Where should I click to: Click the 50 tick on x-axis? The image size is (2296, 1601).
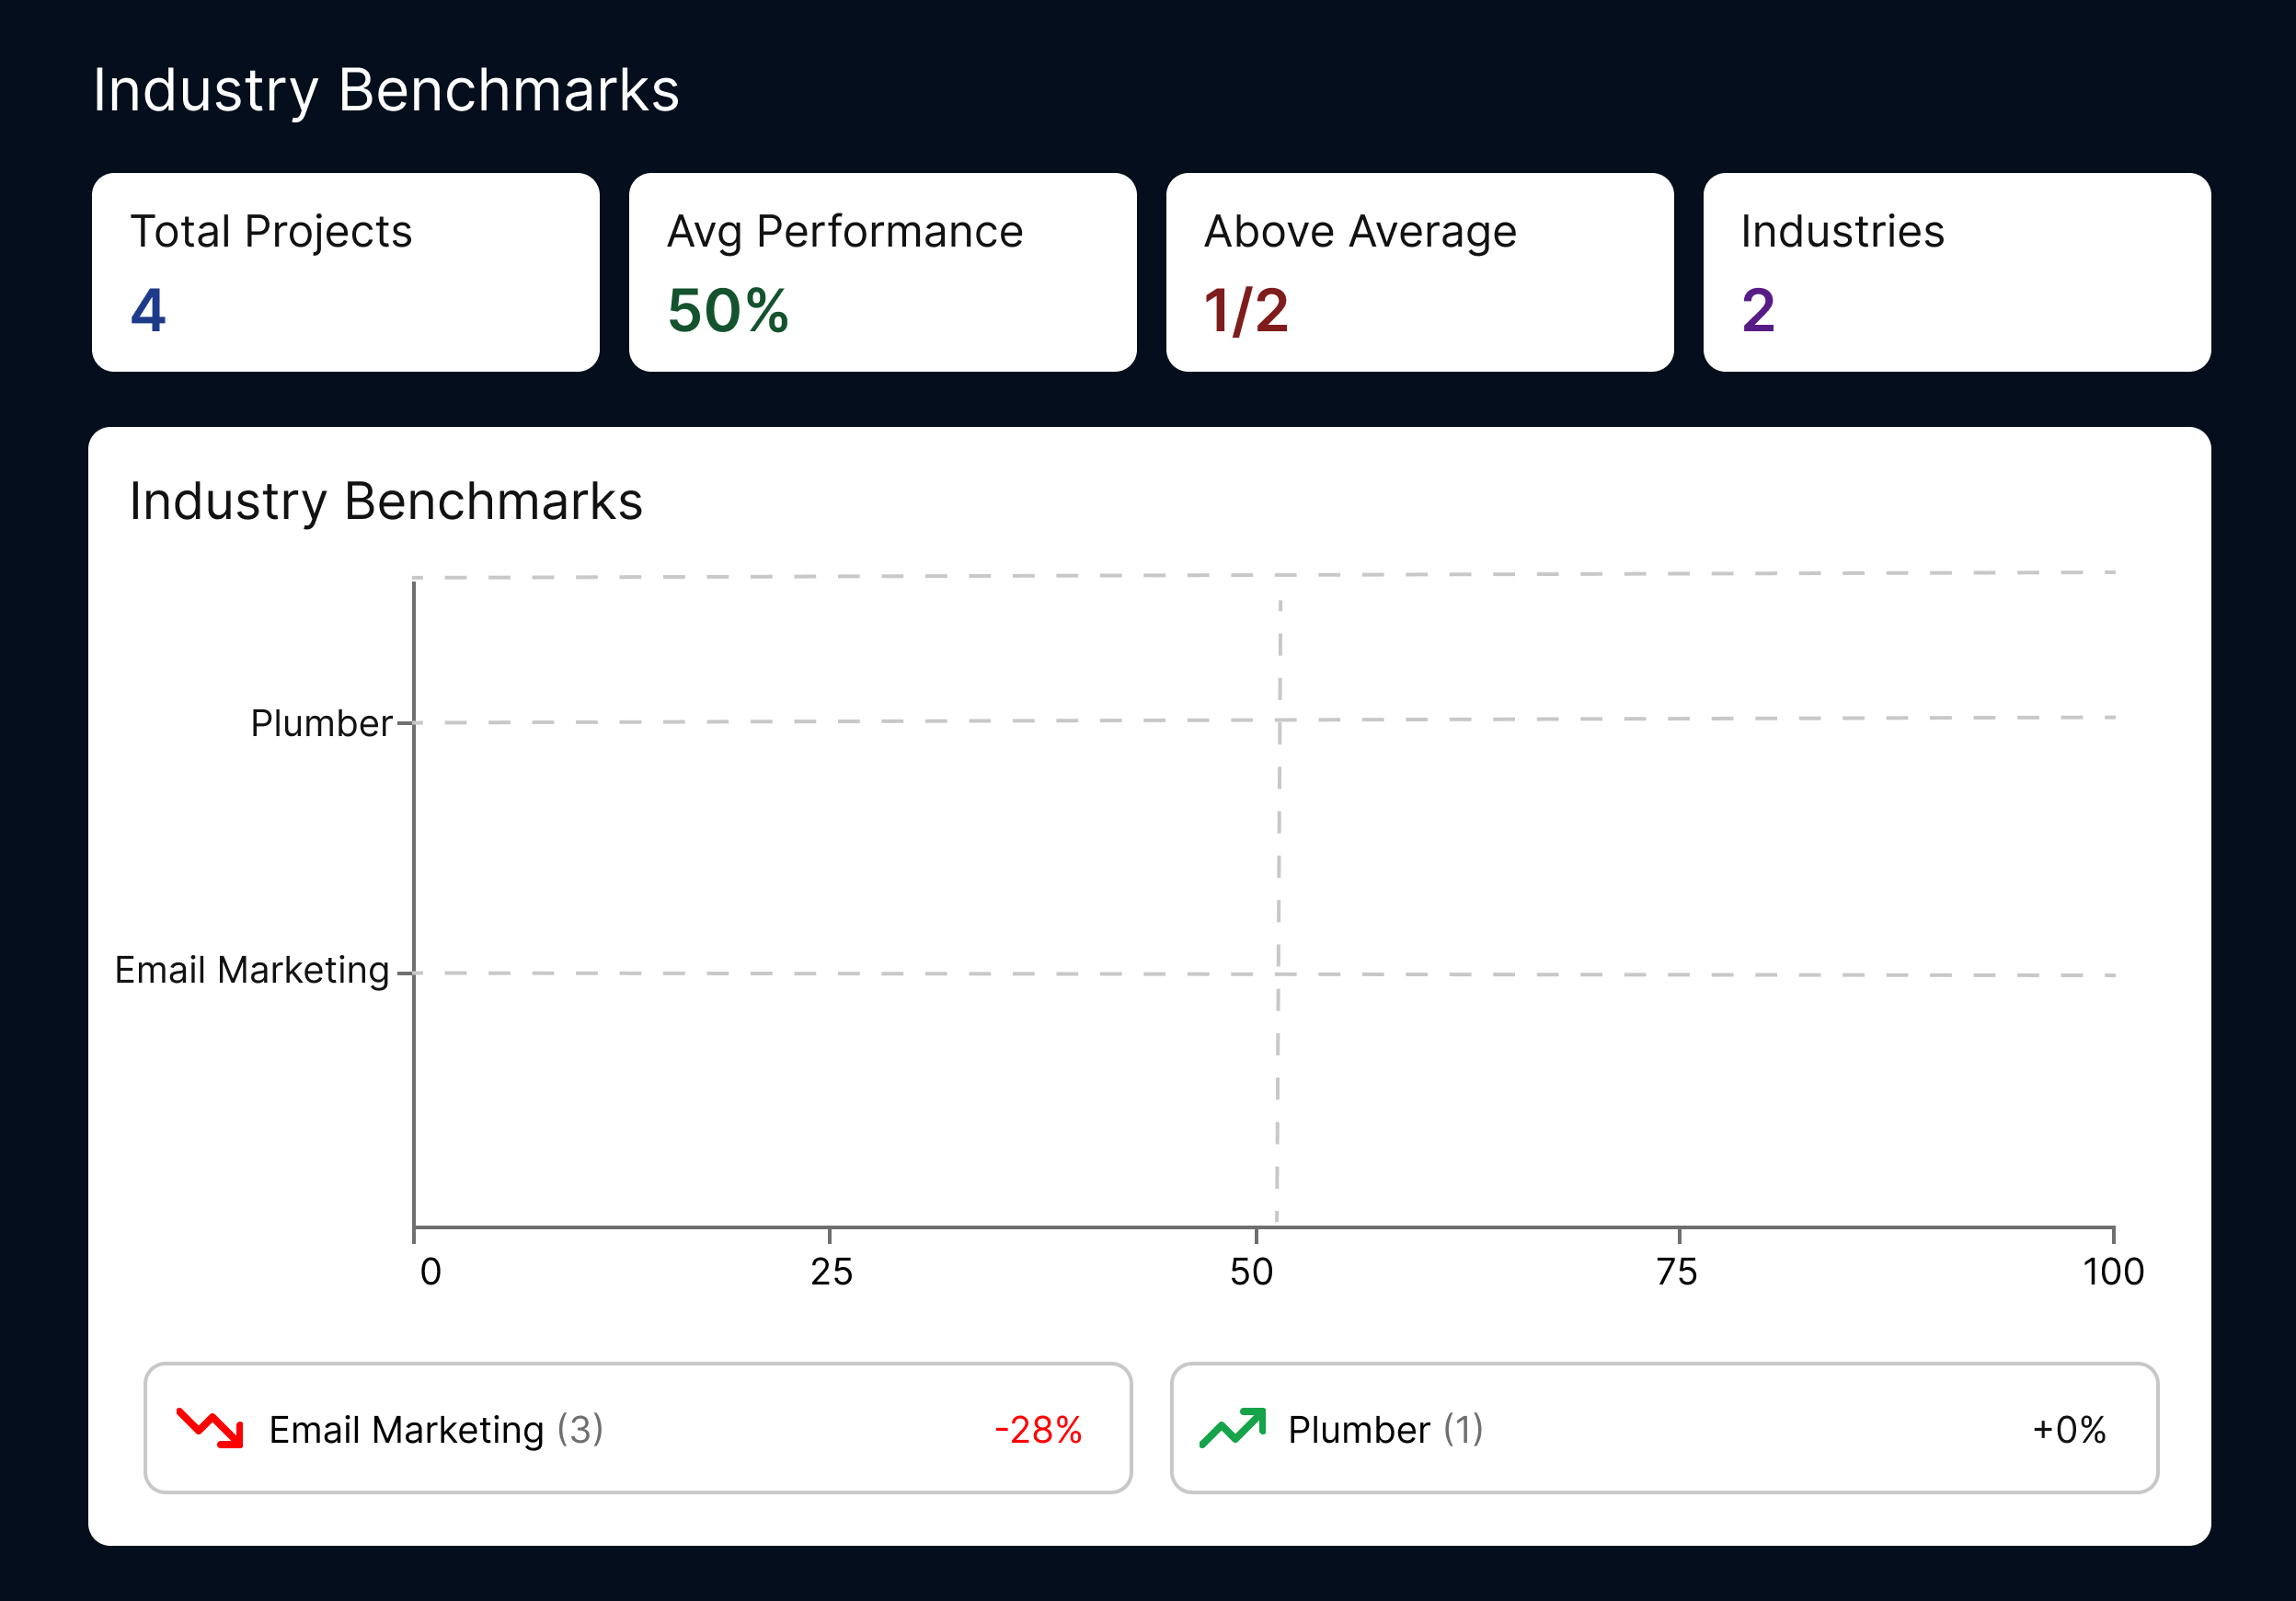[x=1251, y=1272]
